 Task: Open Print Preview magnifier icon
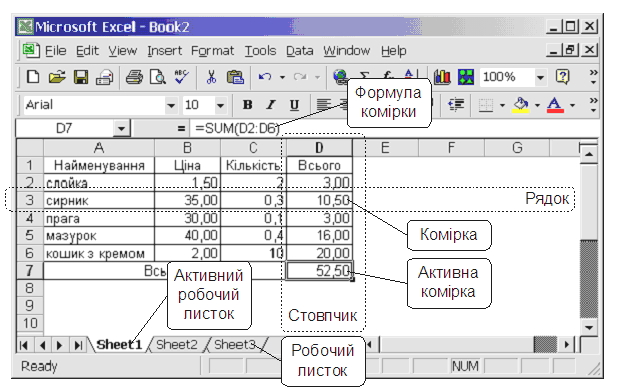coord(158,76)
